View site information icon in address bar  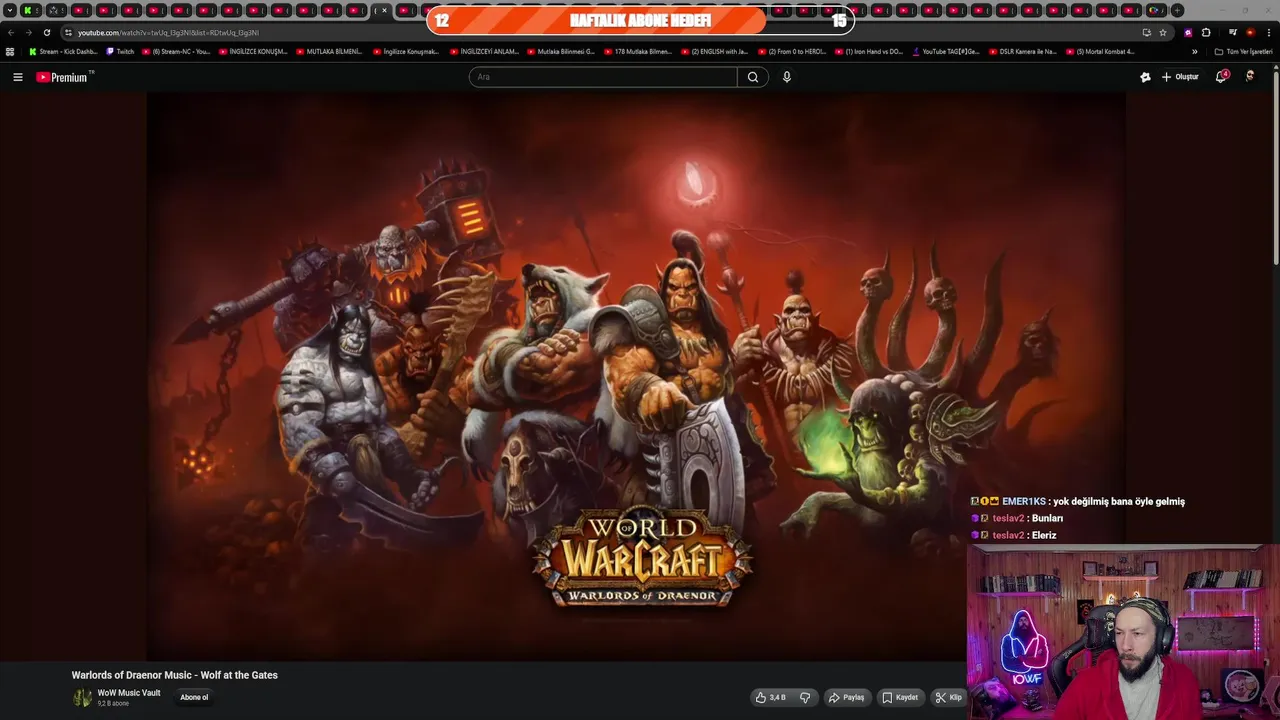tap(68, 32)
